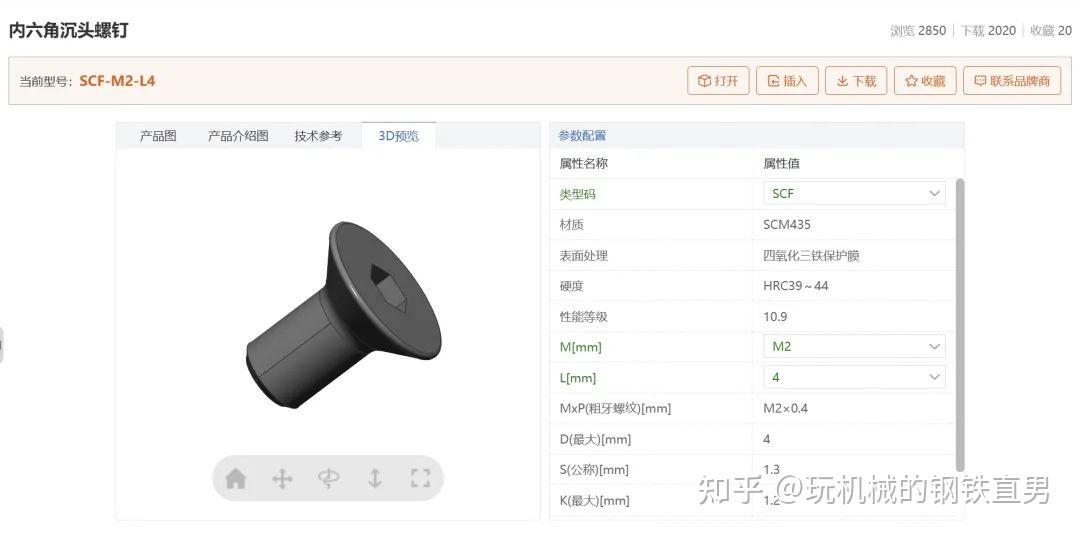The width and height of the screenshot is (1080, 534).
Task: Click the 插入 insert button
Action: [x=787, y=81]
